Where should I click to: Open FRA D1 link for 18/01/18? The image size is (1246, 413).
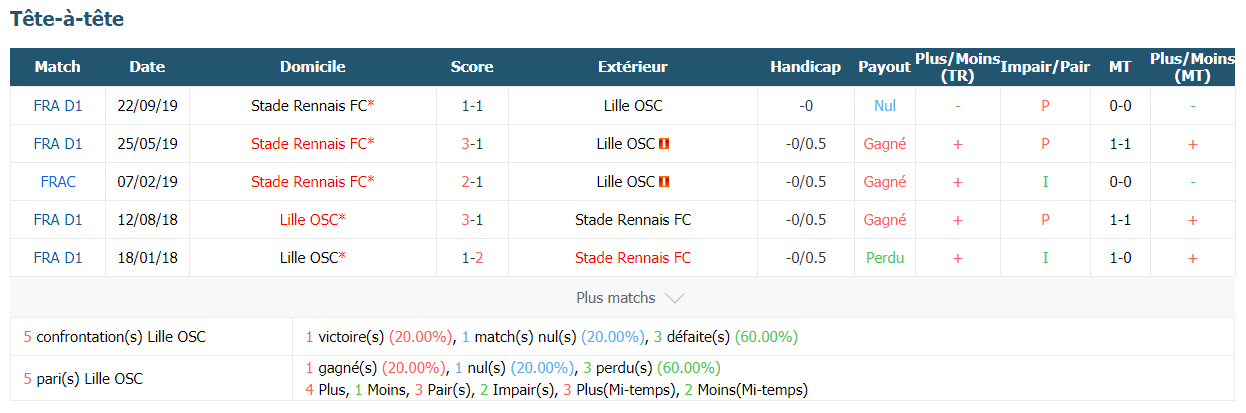(58, 258)
